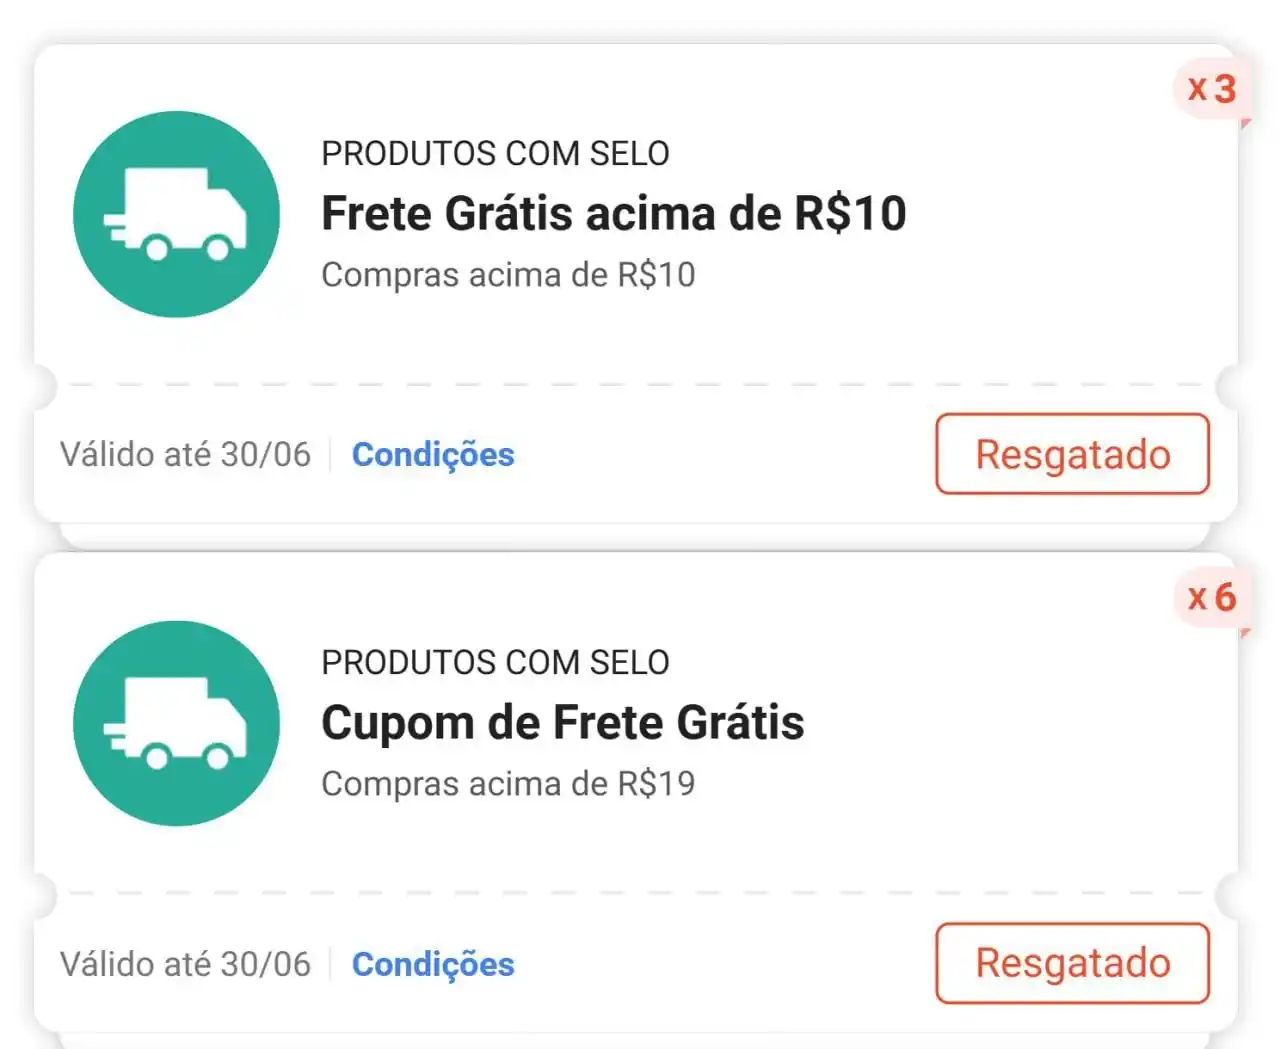Tap dashed divider line on the first coupon
The image size is (1280, 1049).
[636, 384]
